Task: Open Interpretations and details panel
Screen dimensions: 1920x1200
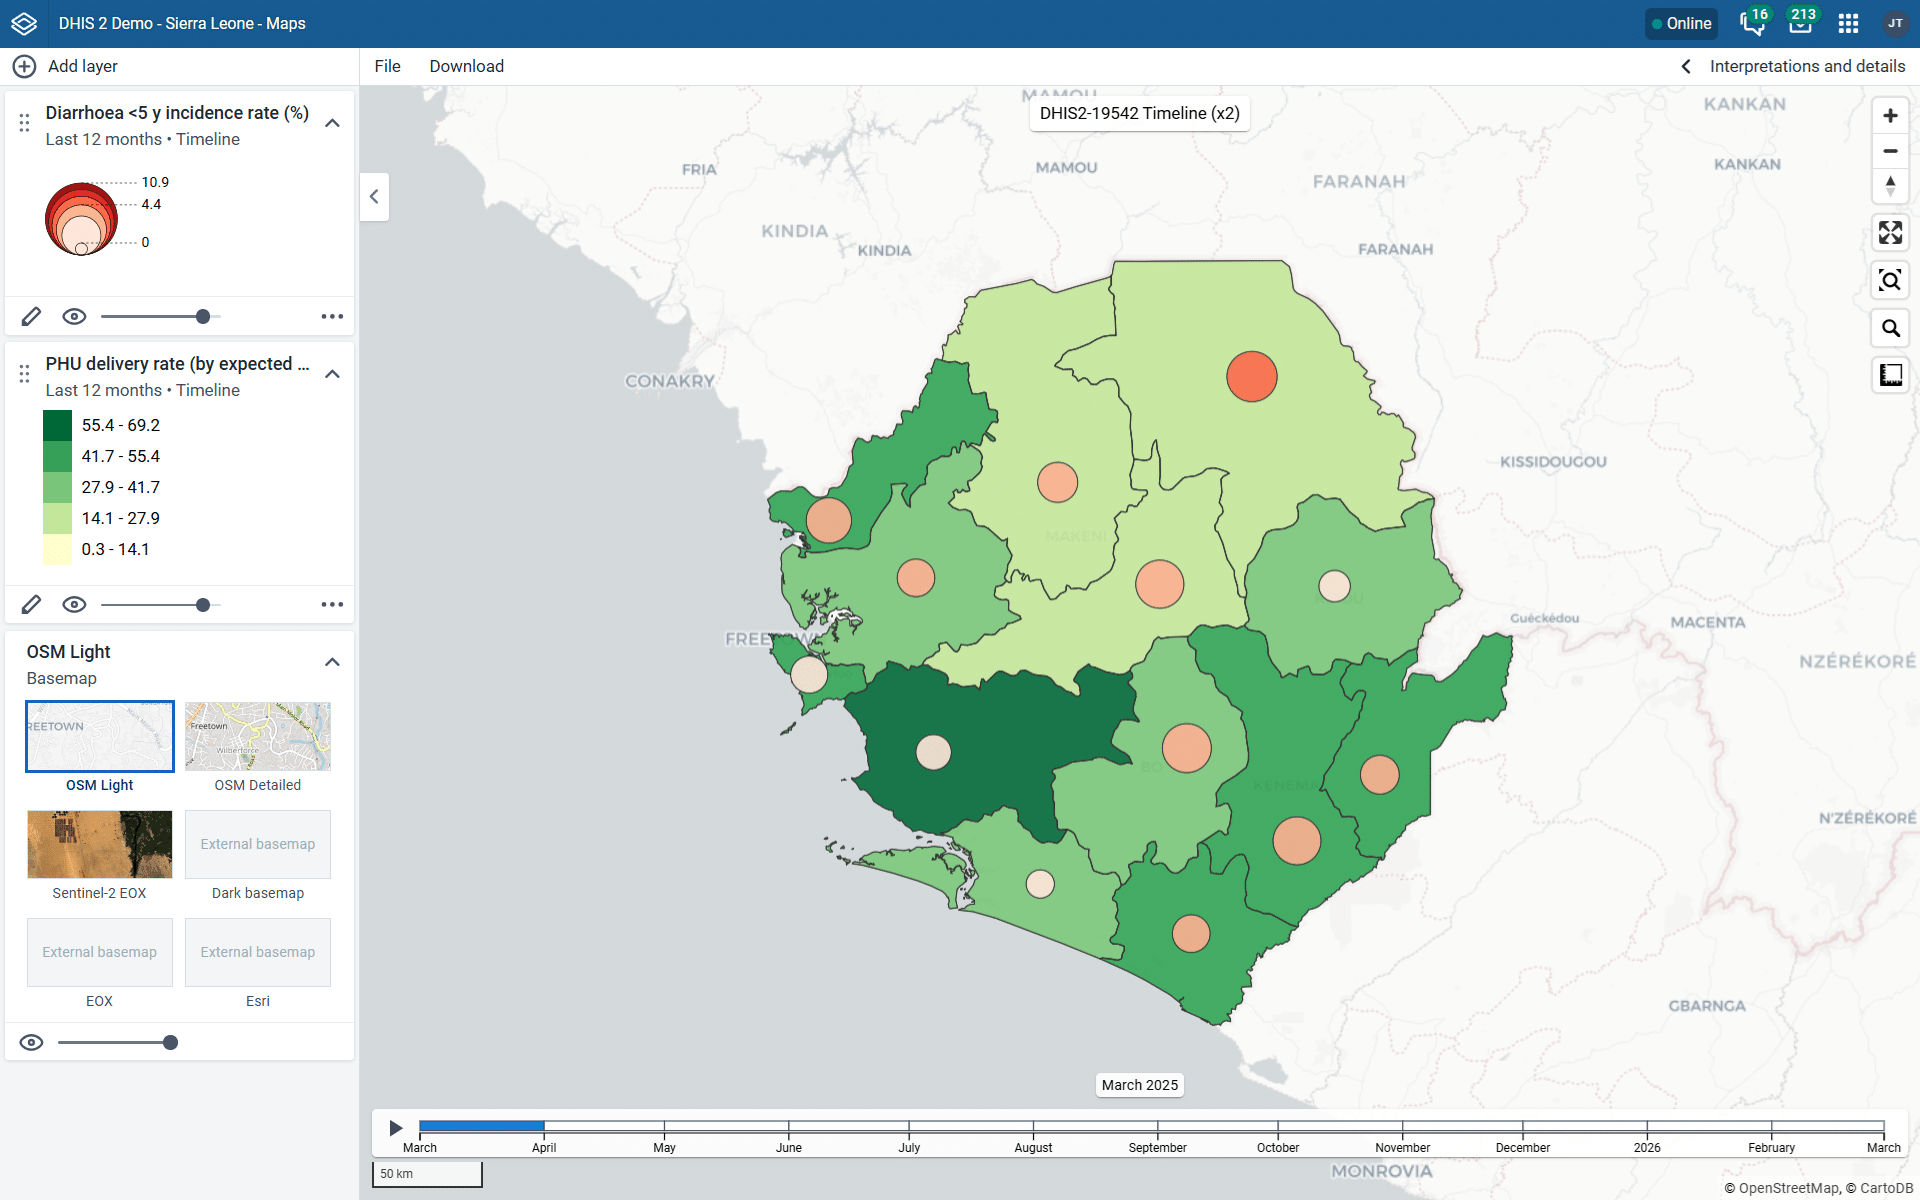Action: tap(1794, 66)
